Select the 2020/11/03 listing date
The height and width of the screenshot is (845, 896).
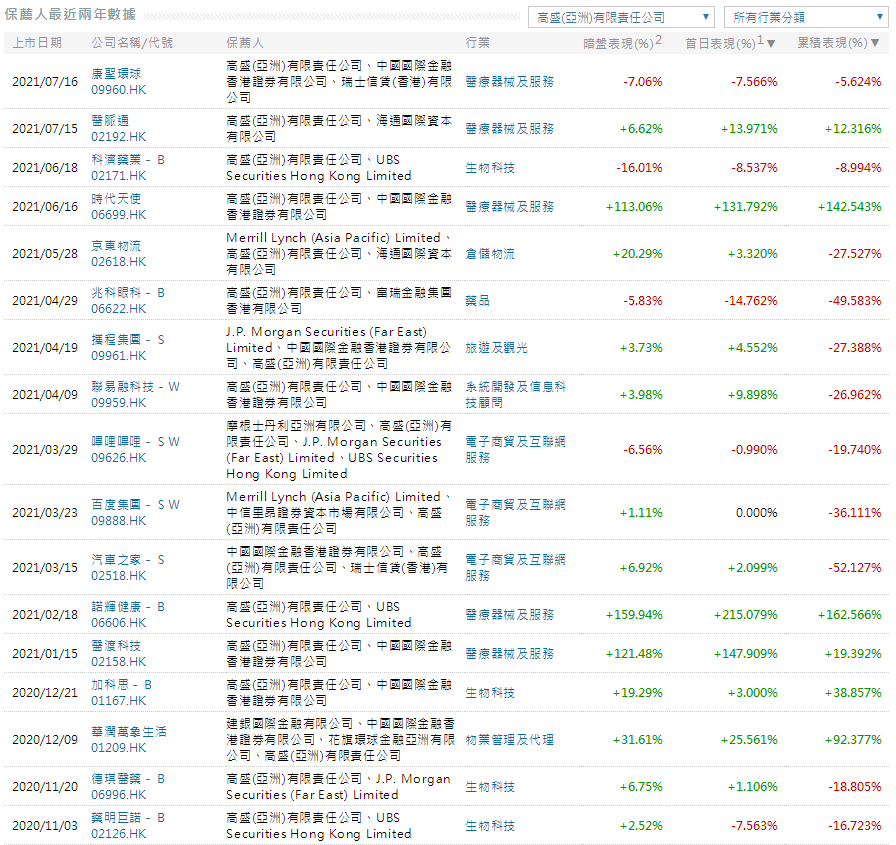(45, 826)
